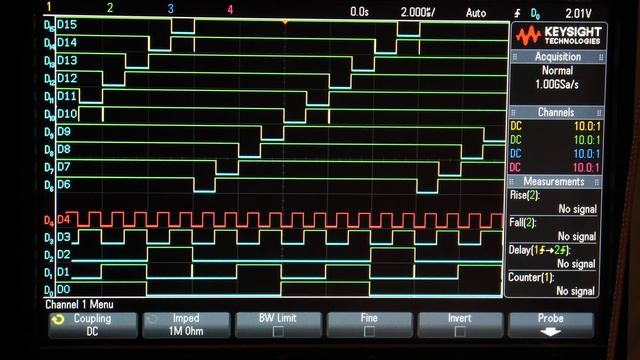Image resolution: width=640 pixels, height=360 pixels.
Task: Open the Channels panel header
Action: coord(556,112)
